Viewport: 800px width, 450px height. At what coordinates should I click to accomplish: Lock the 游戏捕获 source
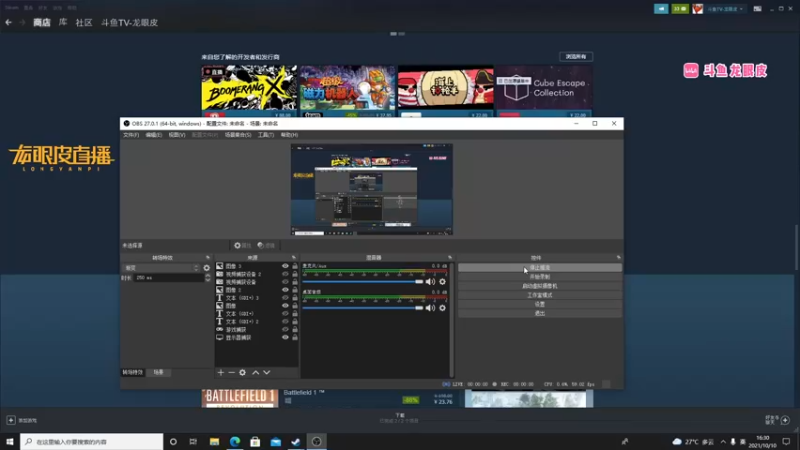point(295,330)
